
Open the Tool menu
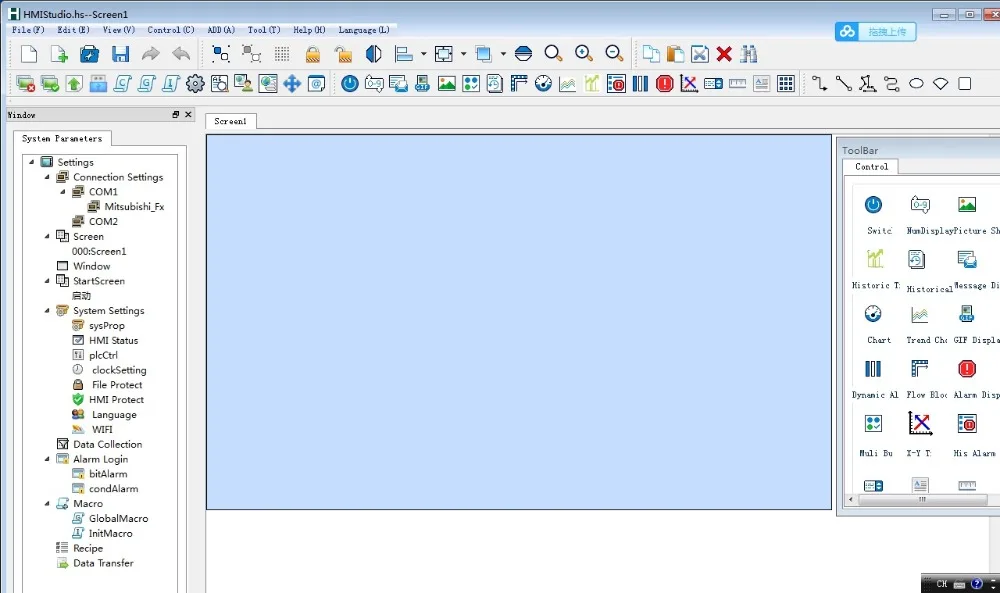tap(264, 30)
